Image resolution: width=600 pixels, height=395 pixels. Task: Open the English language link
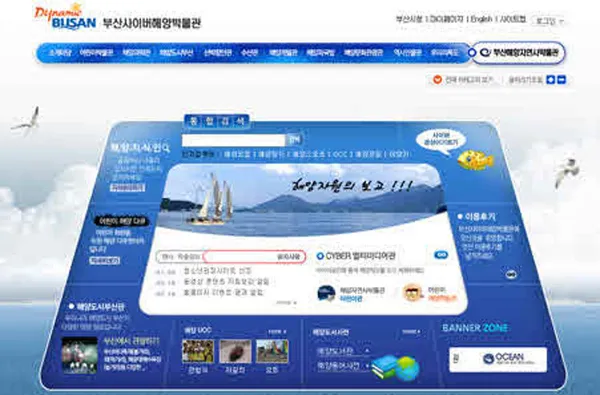pyautogui.click(x=481, y=19)
